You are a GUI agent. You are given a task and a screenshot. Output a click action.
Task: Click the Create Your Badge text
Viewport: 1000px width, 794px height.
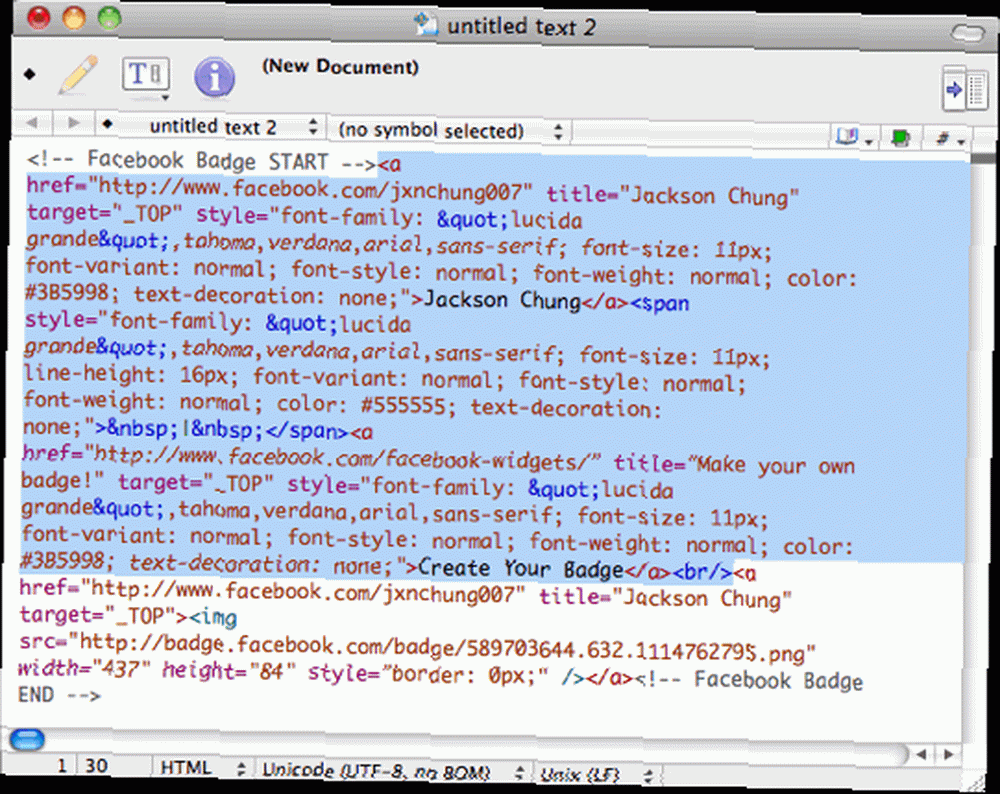click(x=520, y=568)
